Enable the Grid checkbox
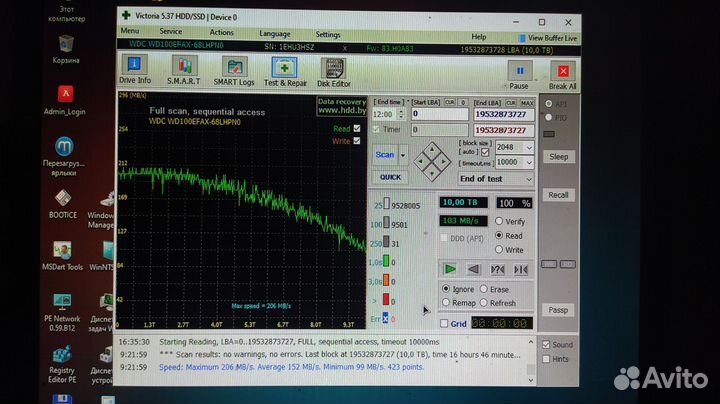The height and width of the screenshot is (404, 720). coord(444,324)
